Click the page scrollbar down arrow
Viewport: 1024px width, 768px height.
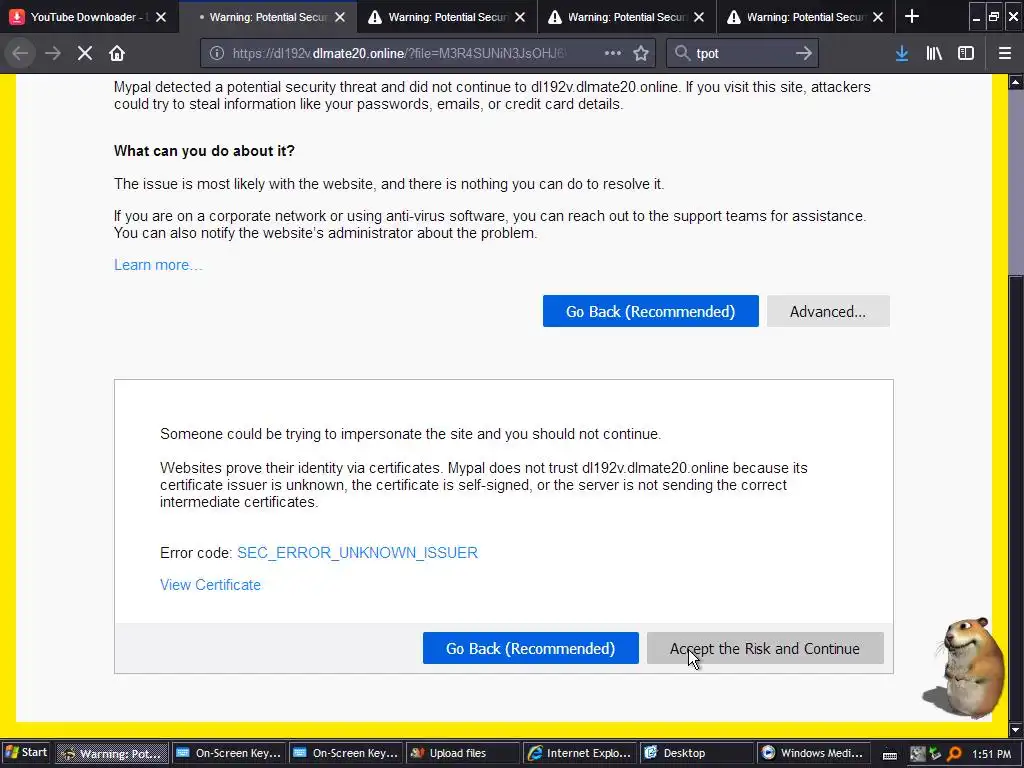1016,729
